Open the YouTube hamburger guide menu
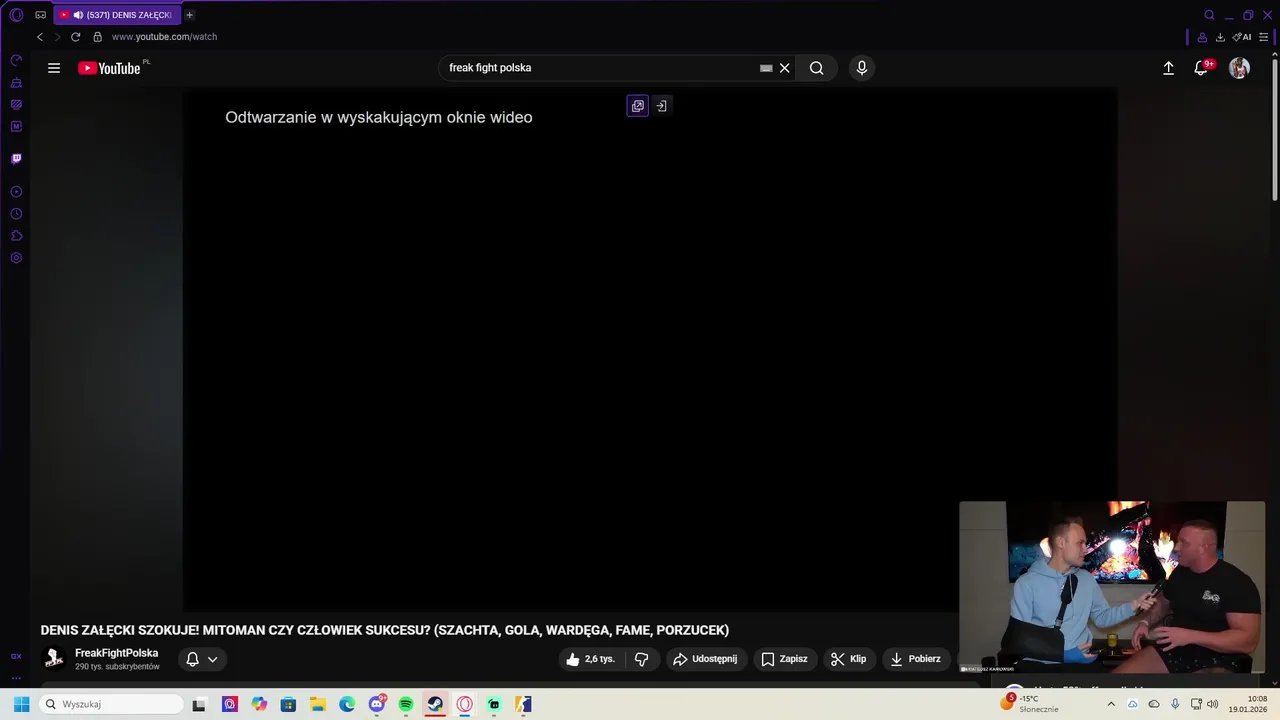This screenshot has width=1280, height=720. [54, 68]
